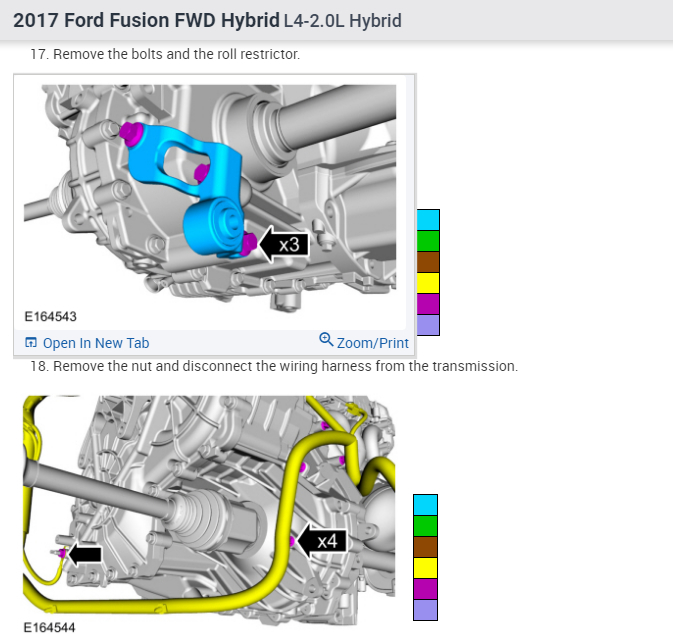Image resolution: width=673 pixels, height=634 pixels.
Task: Pick yellow swatch beside wiring harness image
Action: point(425,568)
